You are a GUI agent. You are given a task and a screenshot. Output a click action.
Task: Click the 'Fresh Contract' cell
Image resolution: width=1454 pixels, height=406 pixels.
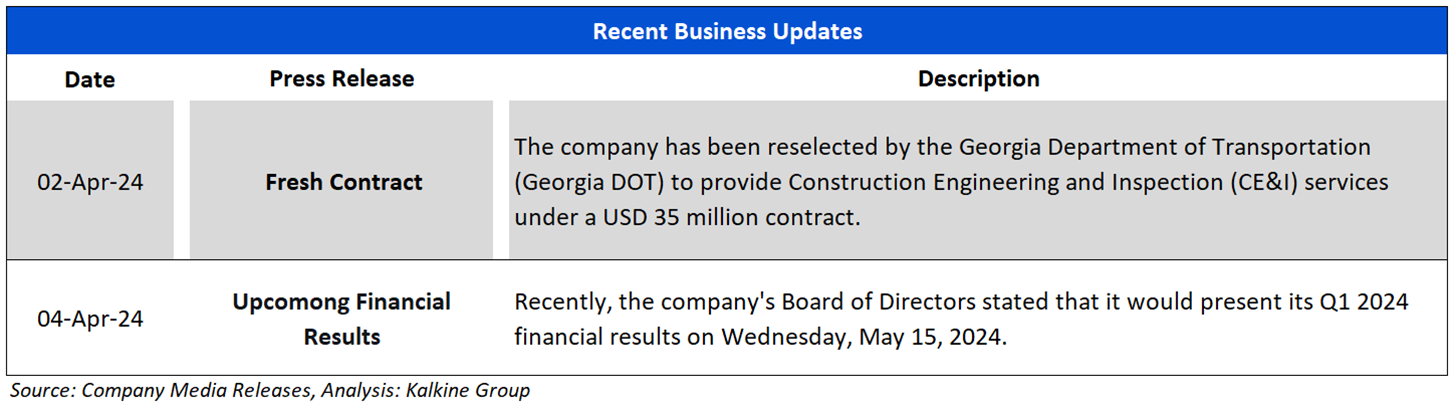pos(343,183)
